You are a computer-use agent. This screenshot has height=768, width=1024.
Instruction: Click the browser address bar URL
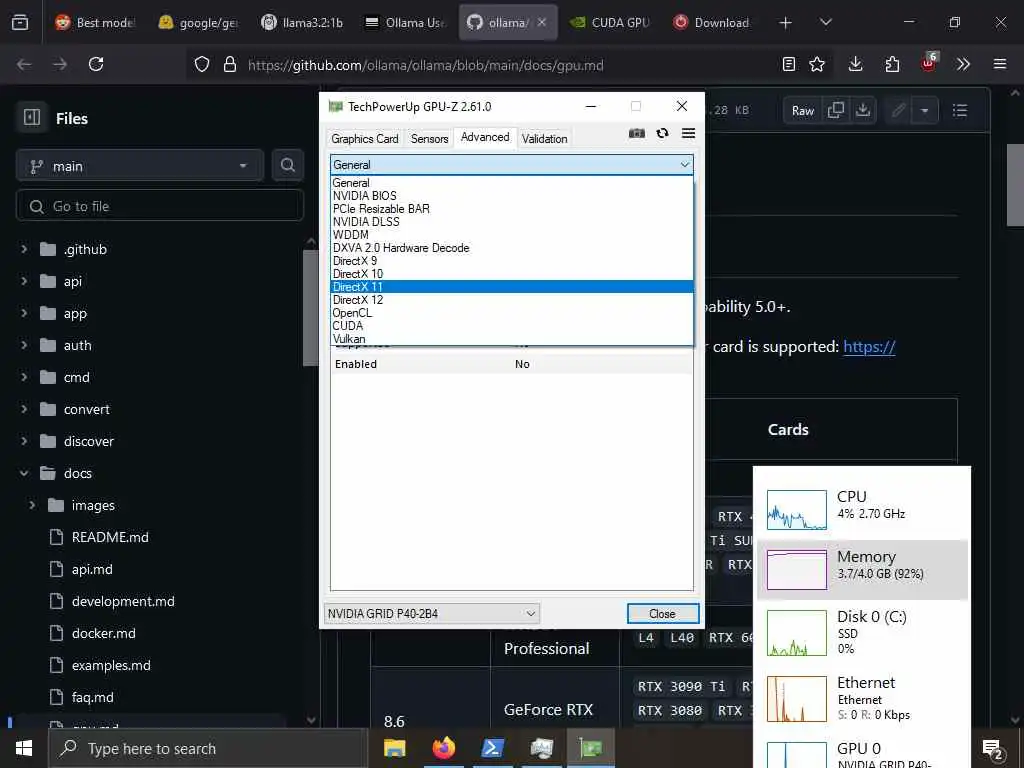click(x=425, y=65)
